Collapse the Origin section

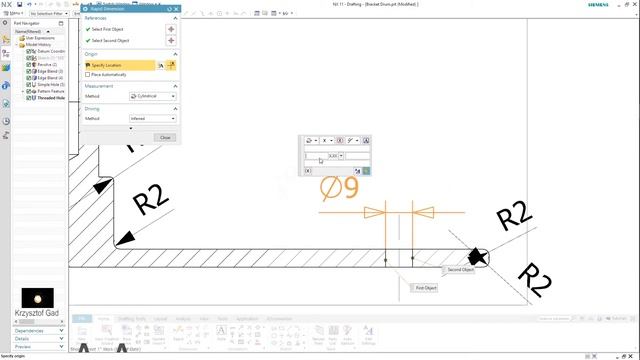(x=175, y=54)
